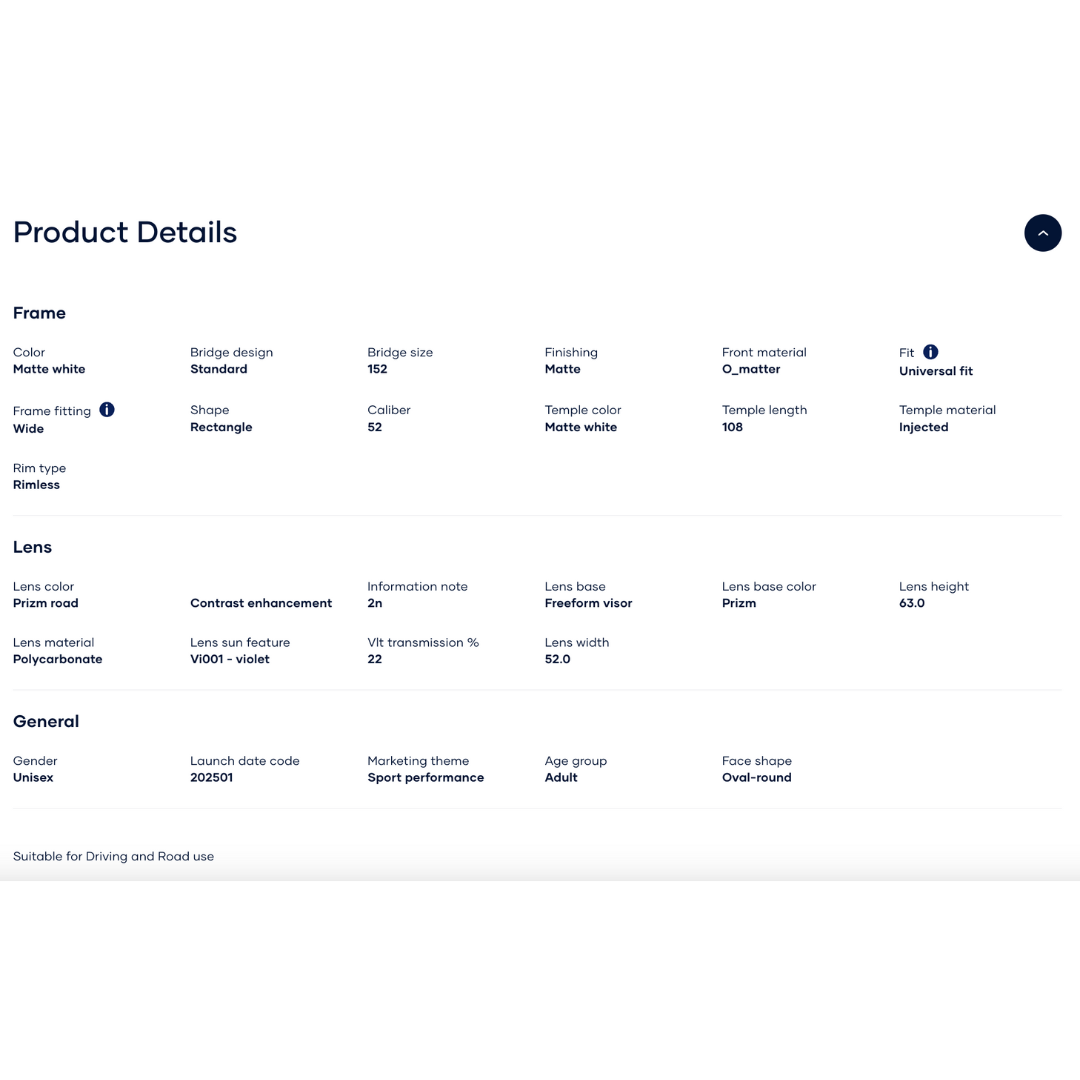Click the Matte white color value

click(x=49, y=369)
